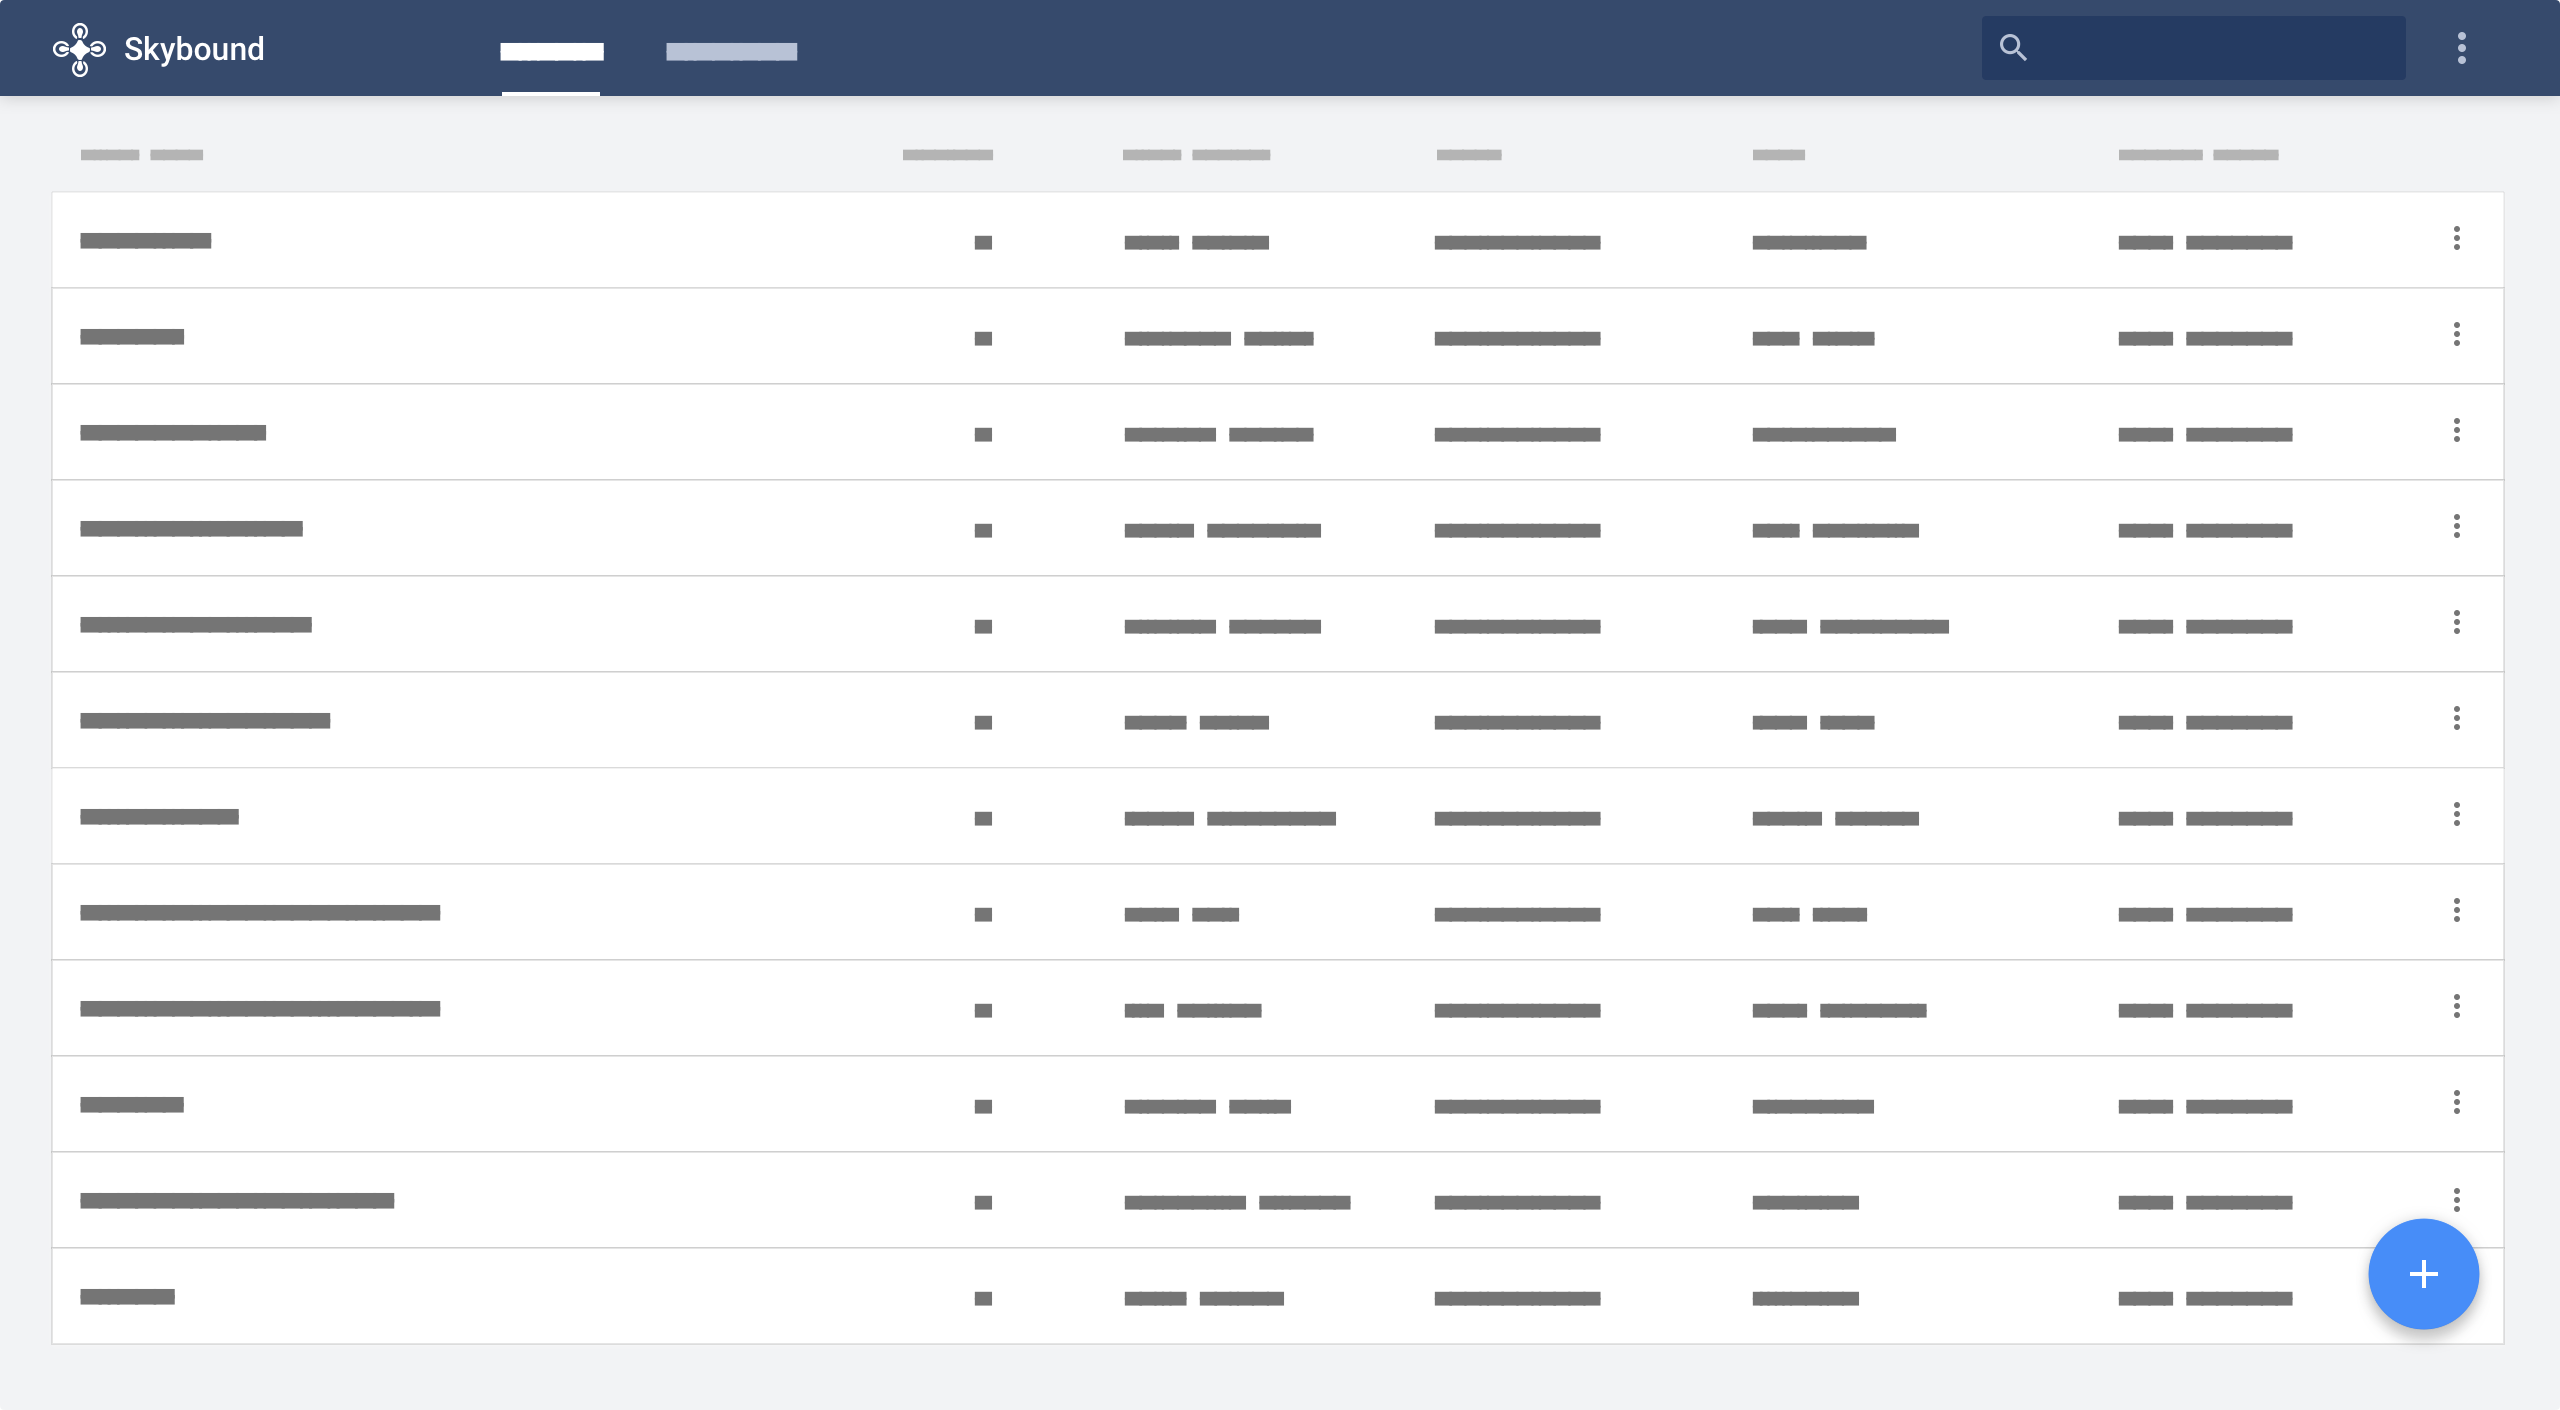The height and width of the screenshot is (1410, 2560).
Task: Open the third table row's options menu
Action: (2457, 430)
